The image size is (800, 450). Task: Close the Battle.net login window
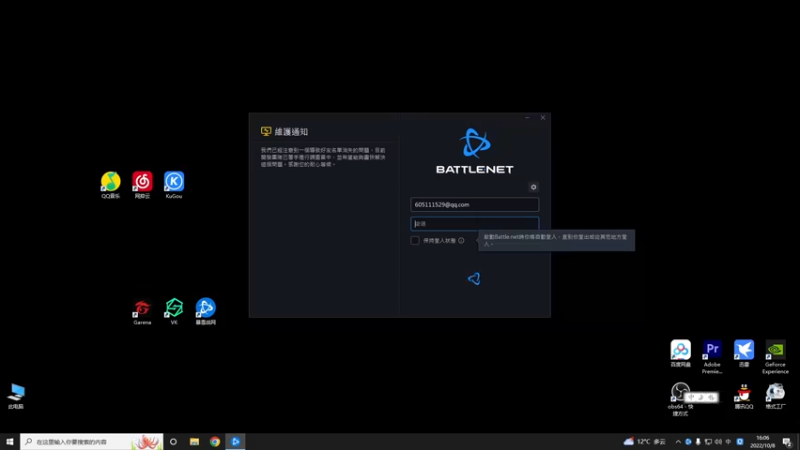pyautogui.click(x=543, y=117)
